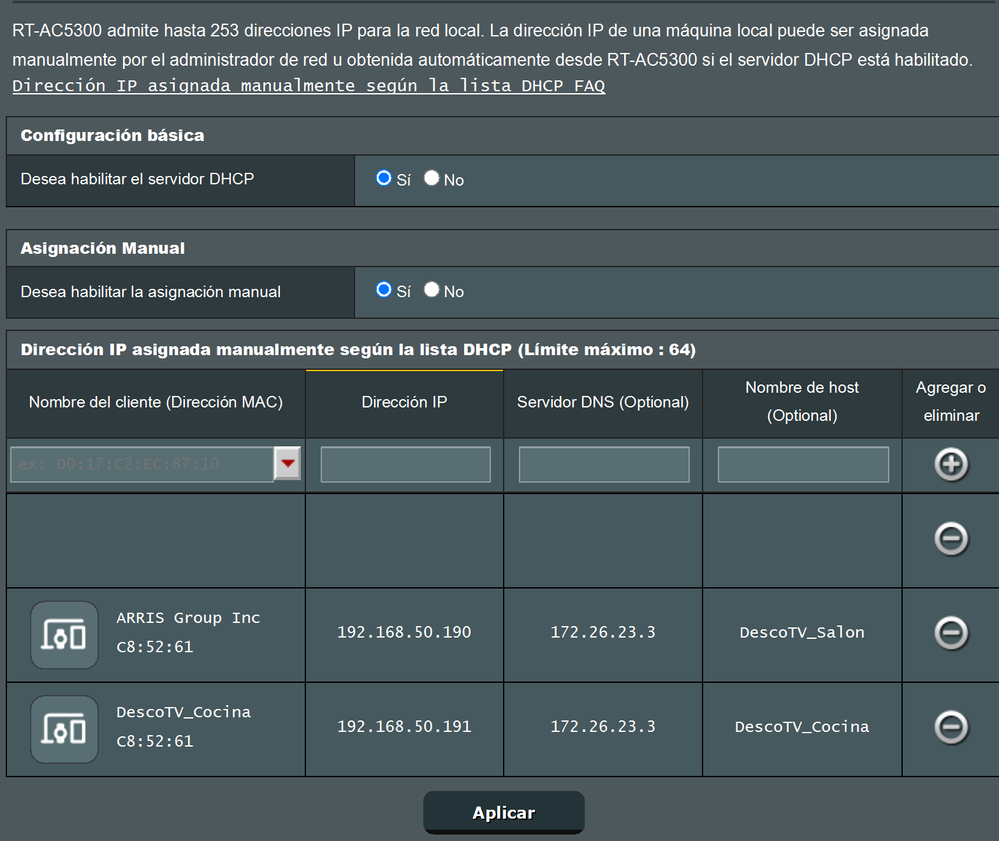The height and width of the screenshot is (841, 999).
Task: Disable manual assignment by selecting No
Action: [431, 291]
